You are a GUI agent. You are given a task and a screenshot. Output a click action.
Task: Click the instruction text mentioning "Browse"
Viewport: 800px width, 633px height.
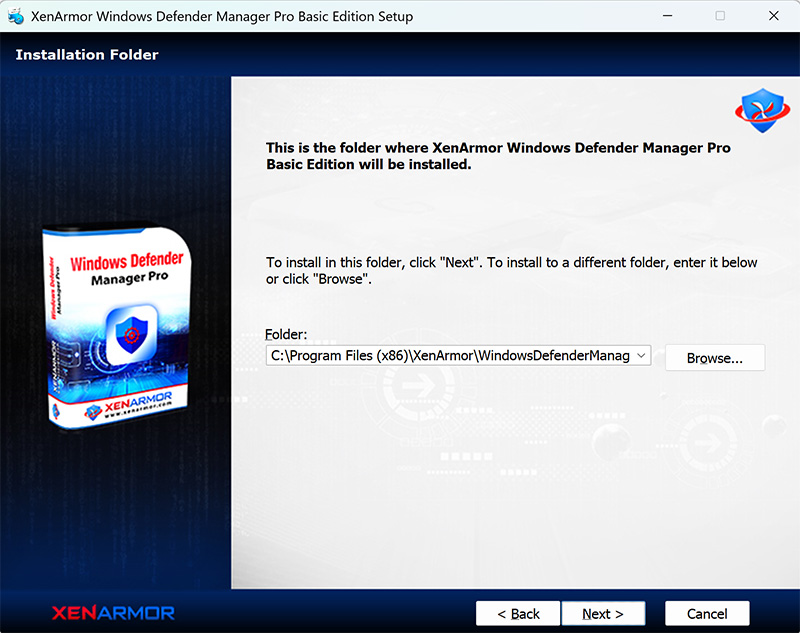[511, 270]
